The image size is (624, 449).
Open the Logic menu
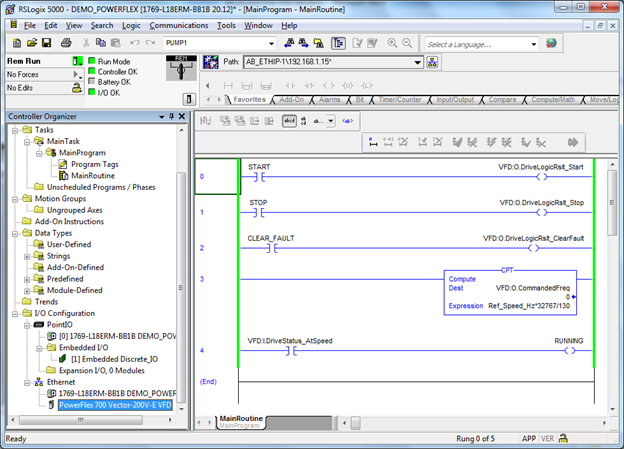click(131, 25)
